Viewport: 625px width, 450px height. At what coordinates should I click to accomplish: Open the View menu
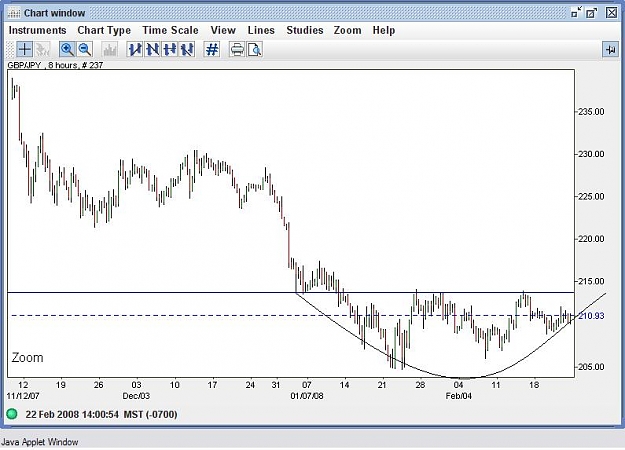click(x=223, y=30)
